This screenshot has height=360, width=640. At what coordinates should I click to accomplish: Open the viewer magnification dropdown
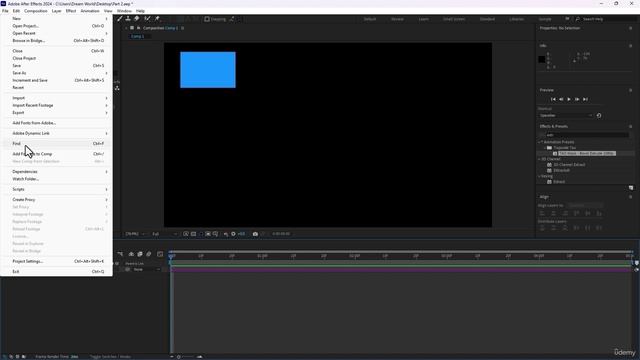coord(135,234)
